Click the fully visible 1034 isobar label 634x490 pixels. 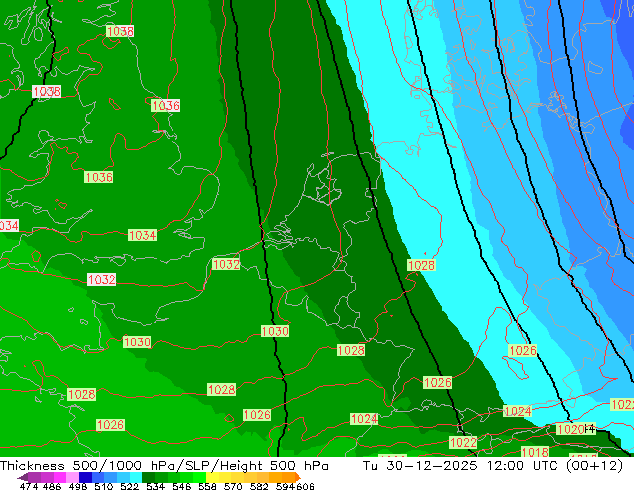(142, 235)
